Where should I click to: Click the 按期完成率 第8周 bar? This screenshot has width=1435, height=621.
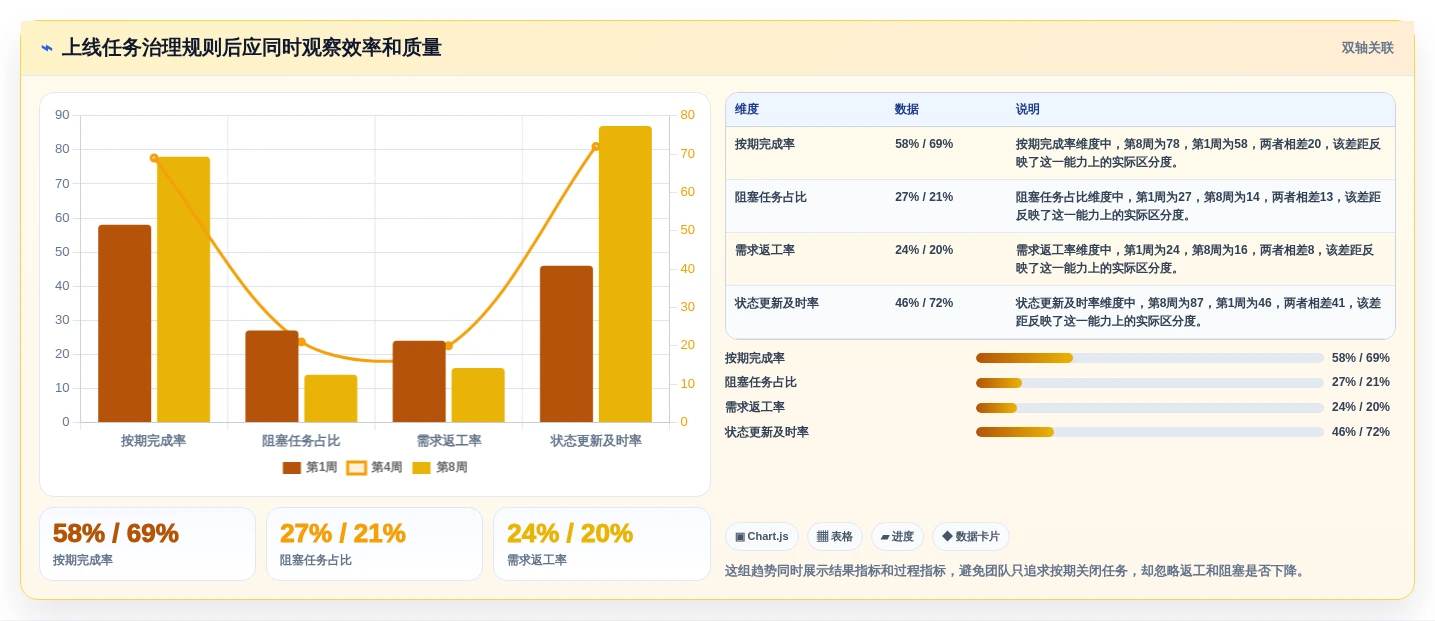click(184, 289)
